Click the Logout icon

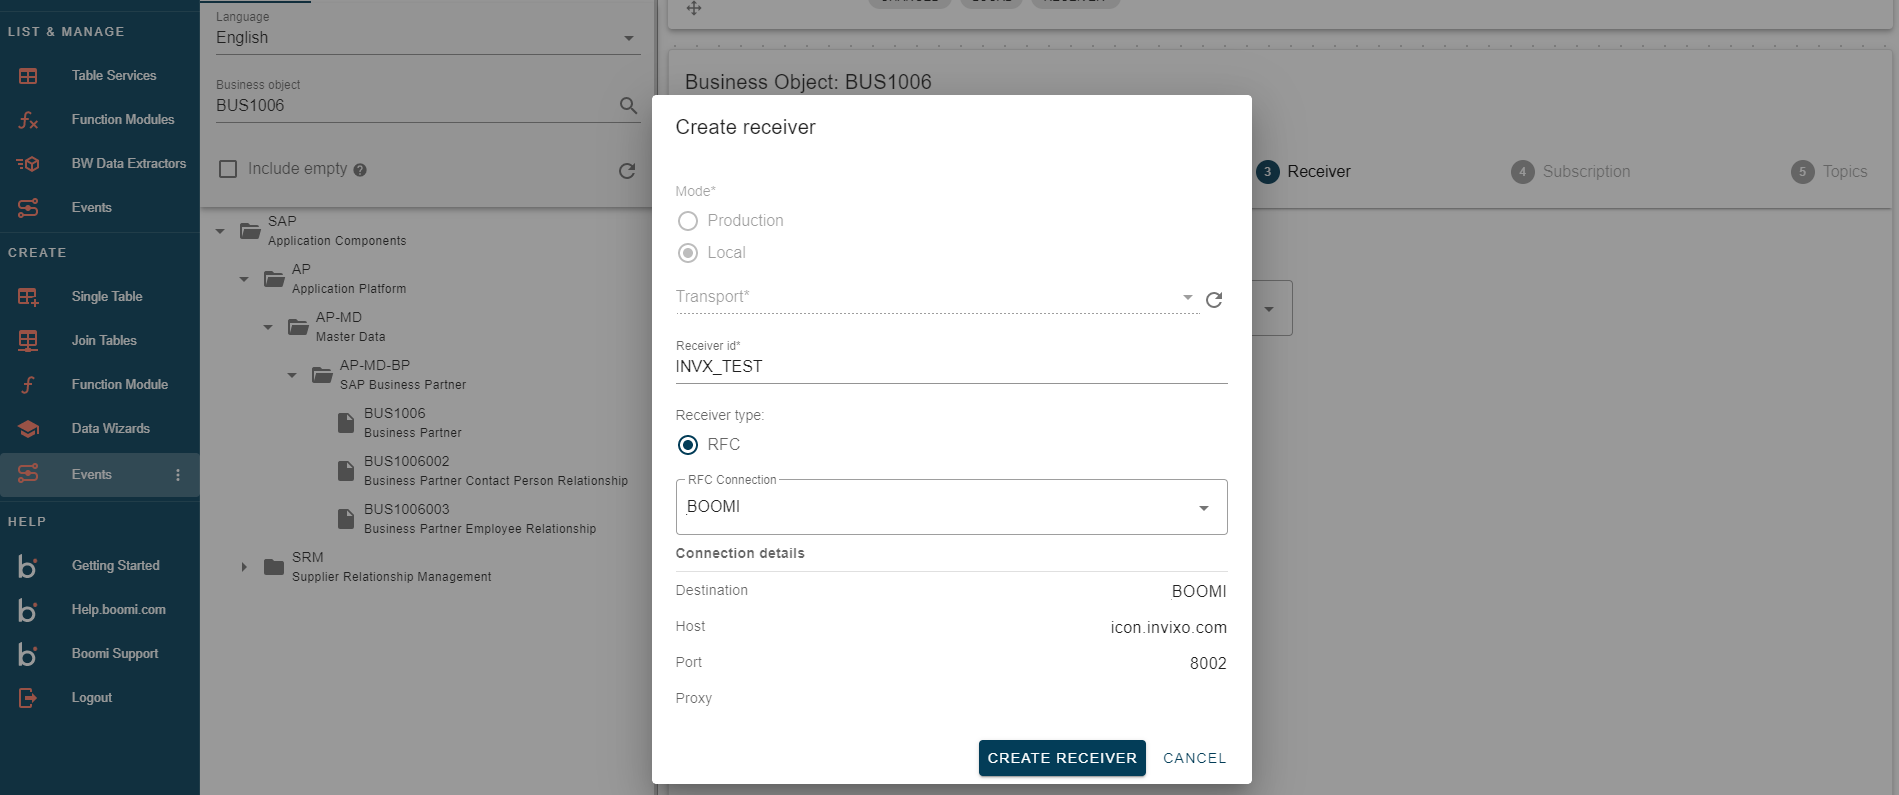point(28,698)
